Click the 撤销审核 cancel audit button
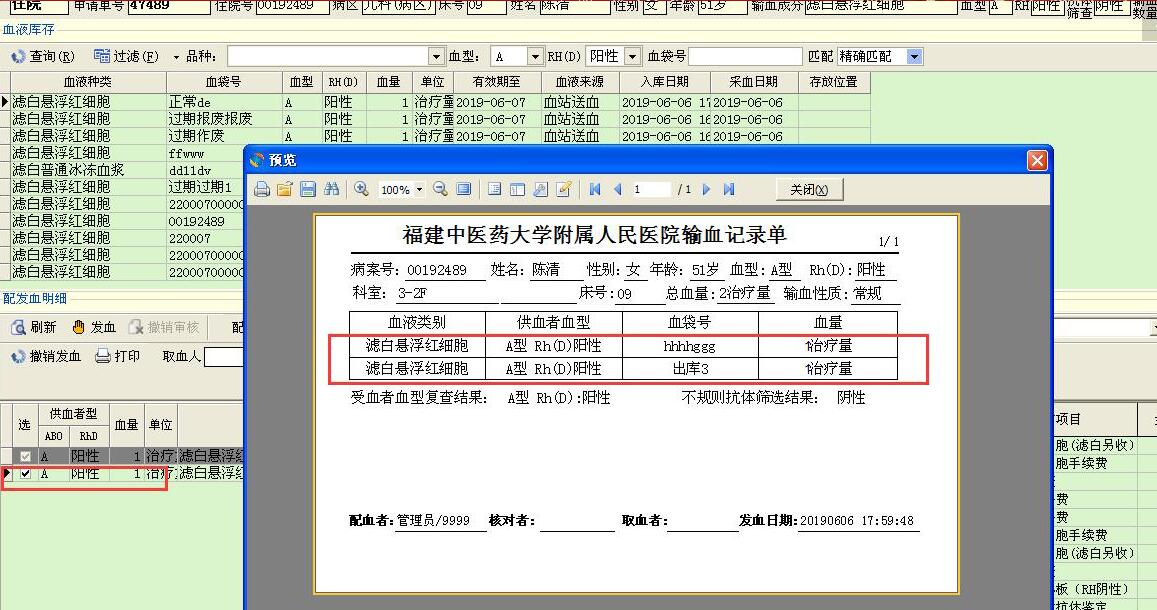 (164, 327)
